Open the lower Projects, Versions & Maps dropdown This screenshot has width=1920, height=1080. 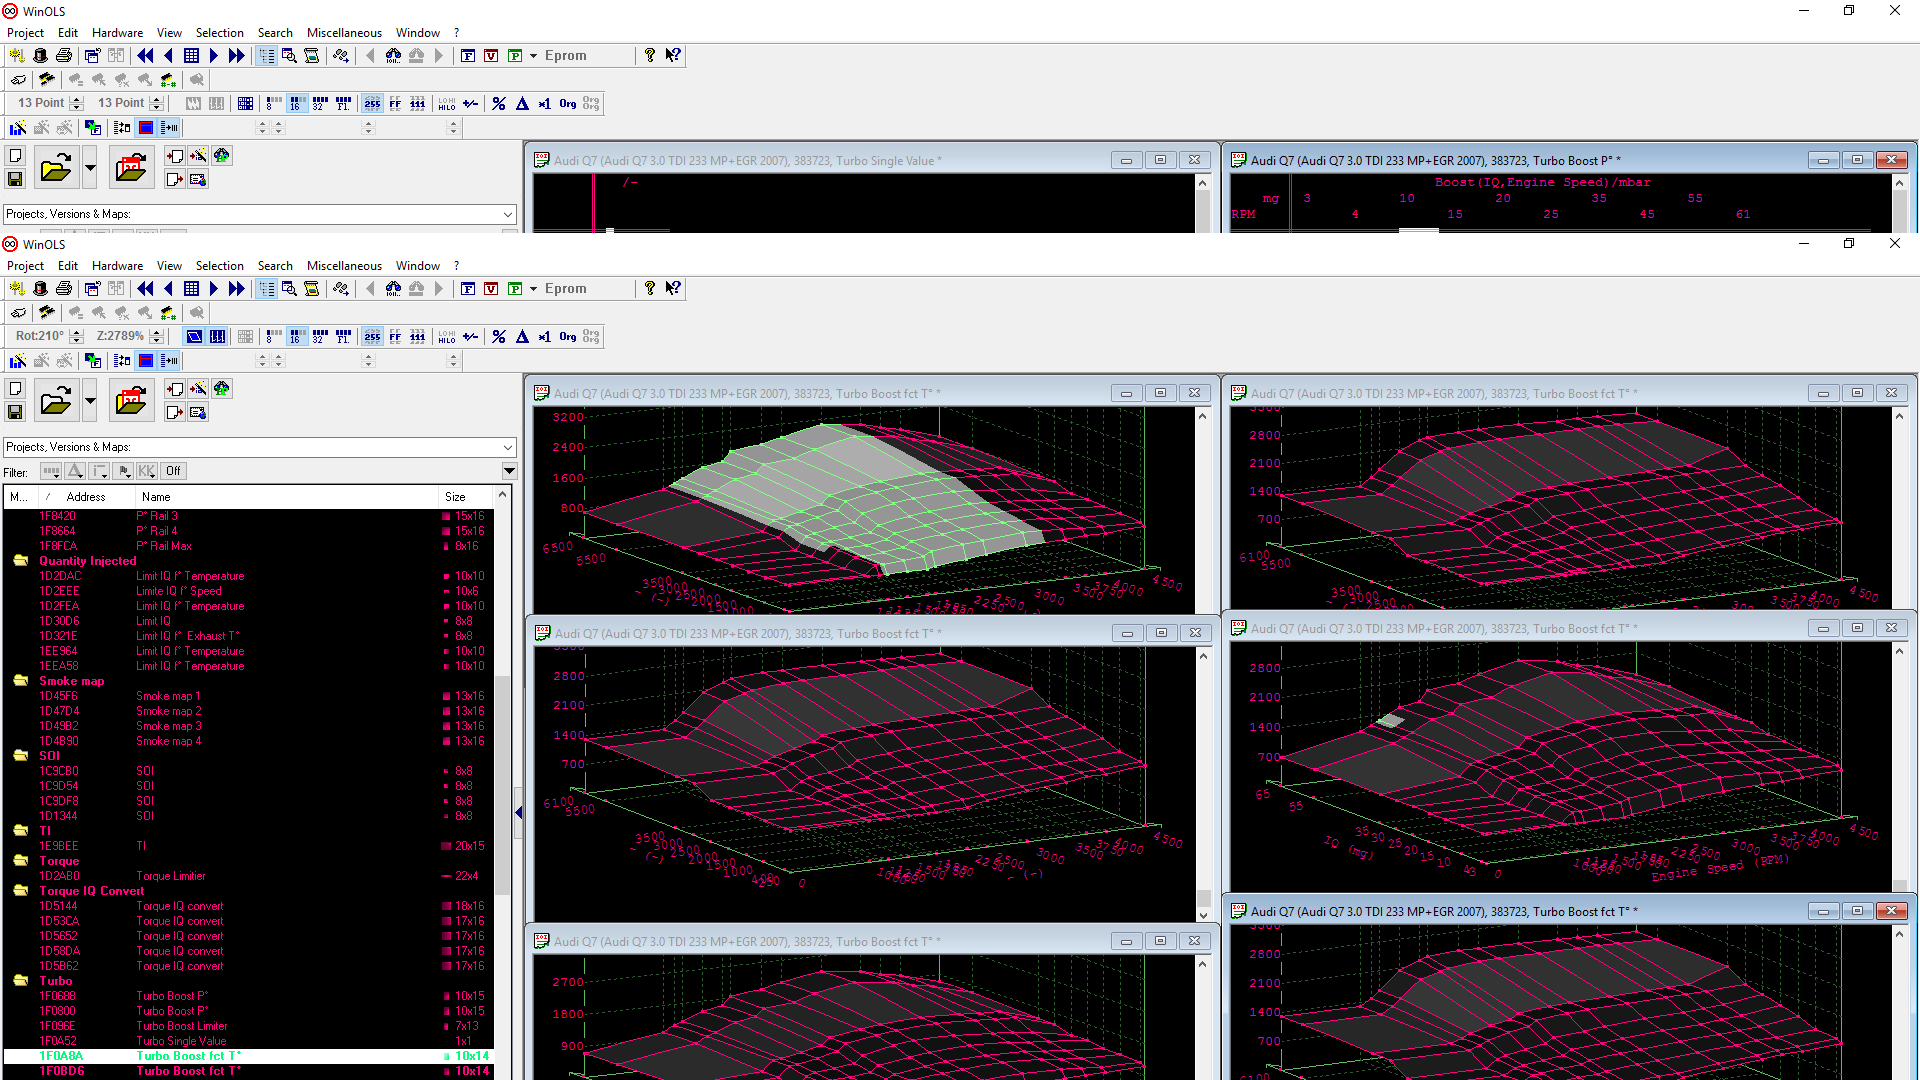point(507,447)
